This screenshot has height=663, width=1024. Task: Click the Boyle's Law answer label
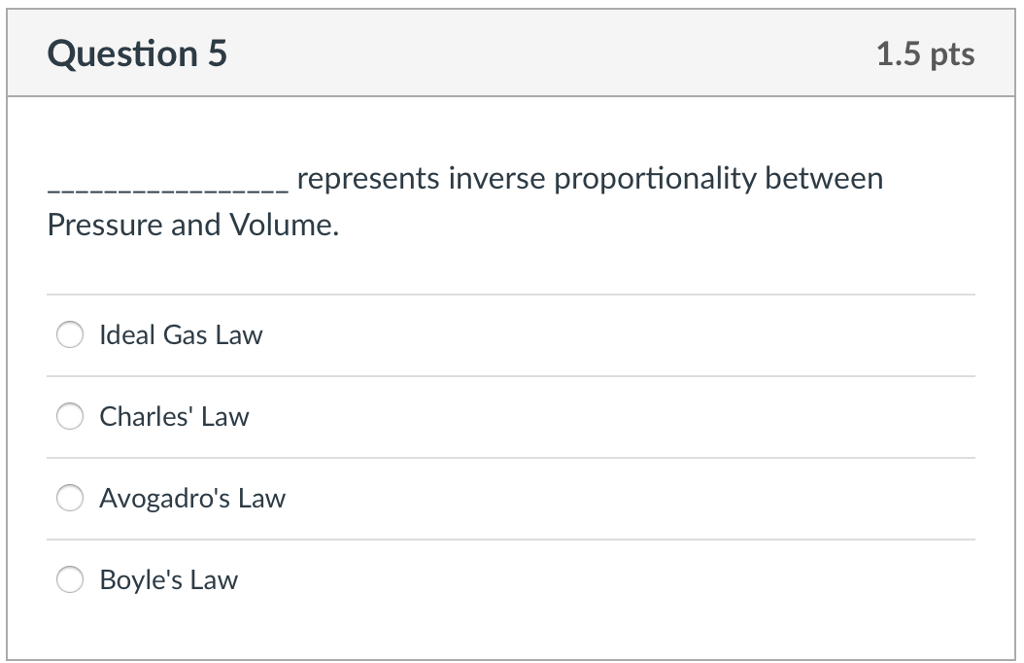pos(167,579)
